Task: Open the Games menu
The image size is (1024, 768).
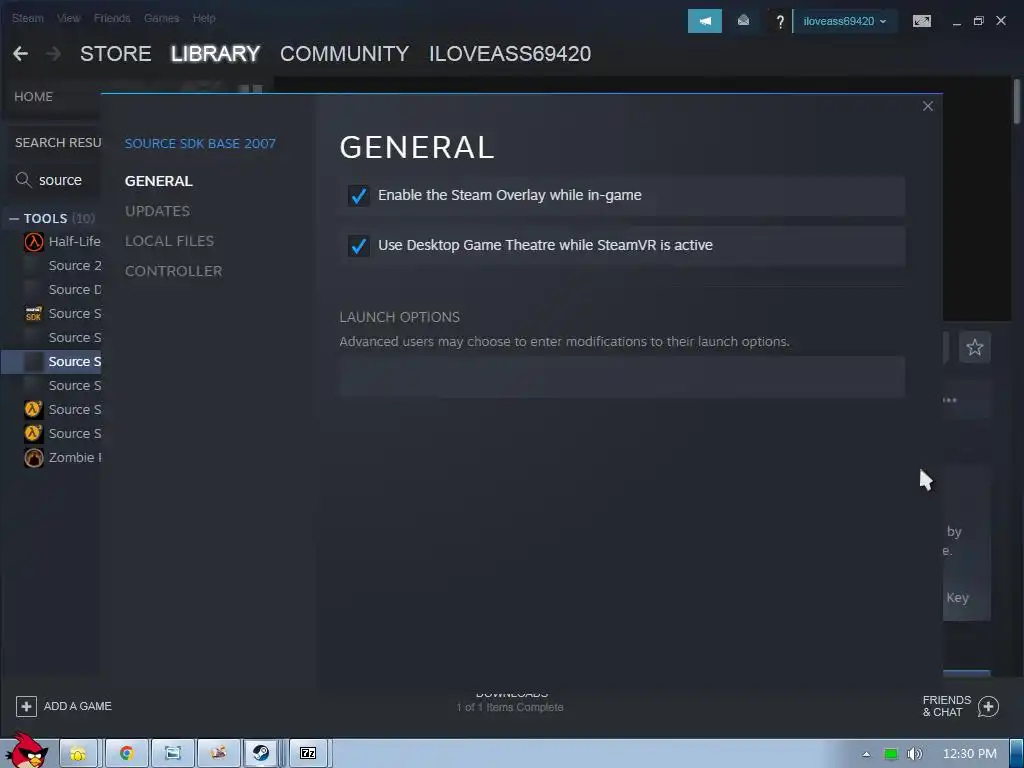Action: pyautogui.click(x=161, y=18)
